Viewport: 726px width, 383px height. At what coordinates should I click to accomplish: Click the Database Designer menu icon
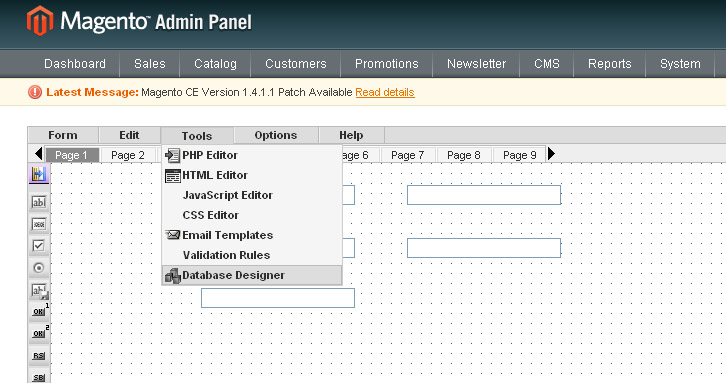(x=173, y=276)
